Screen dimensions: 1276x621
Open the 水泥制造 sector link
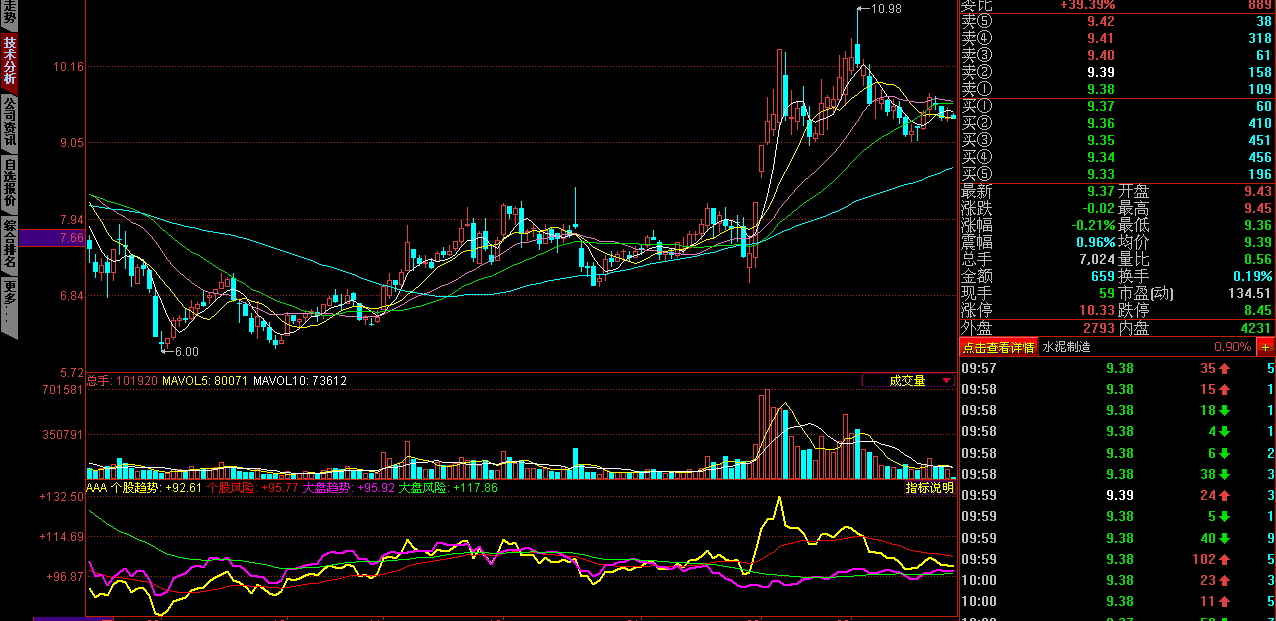tap(1065, 347)
